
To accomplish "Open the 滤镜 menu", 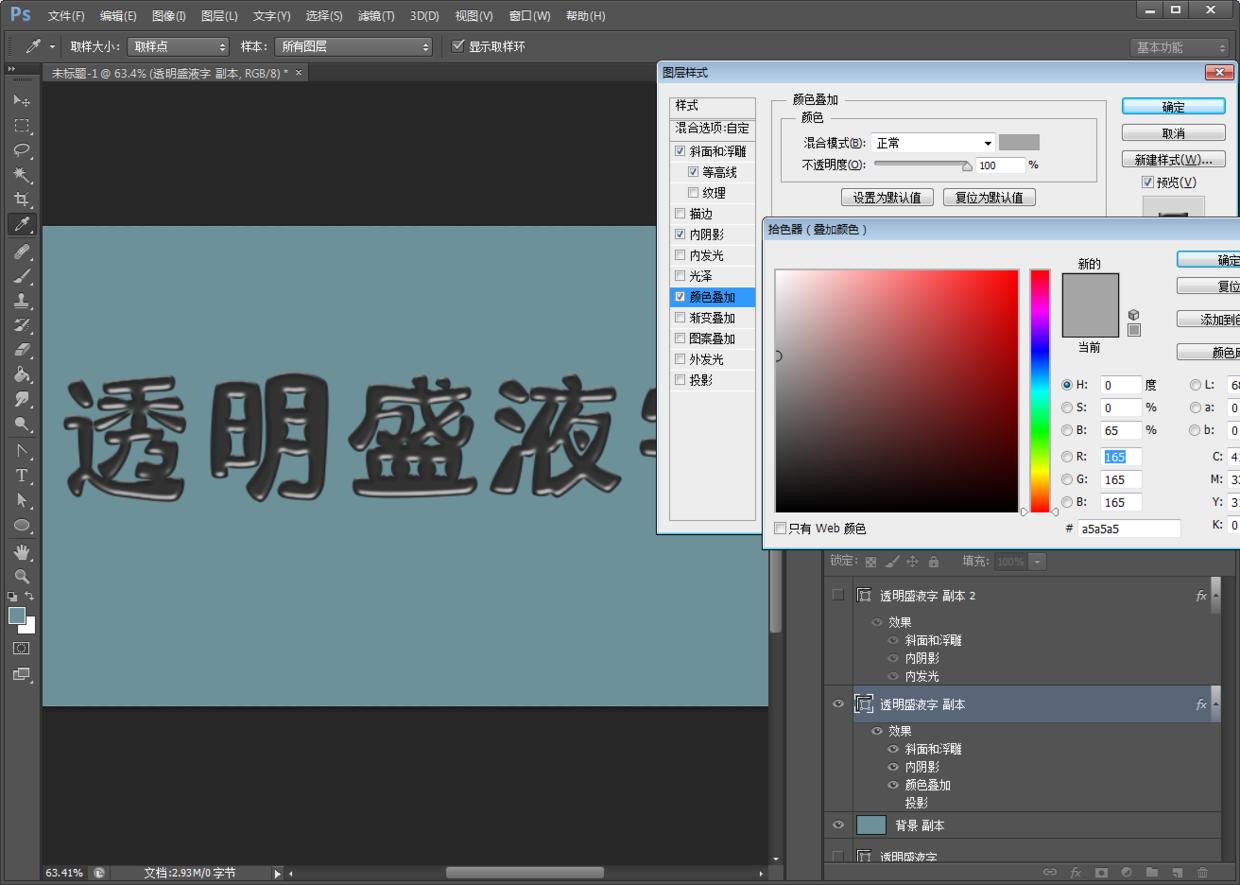I will click(375, 15).
